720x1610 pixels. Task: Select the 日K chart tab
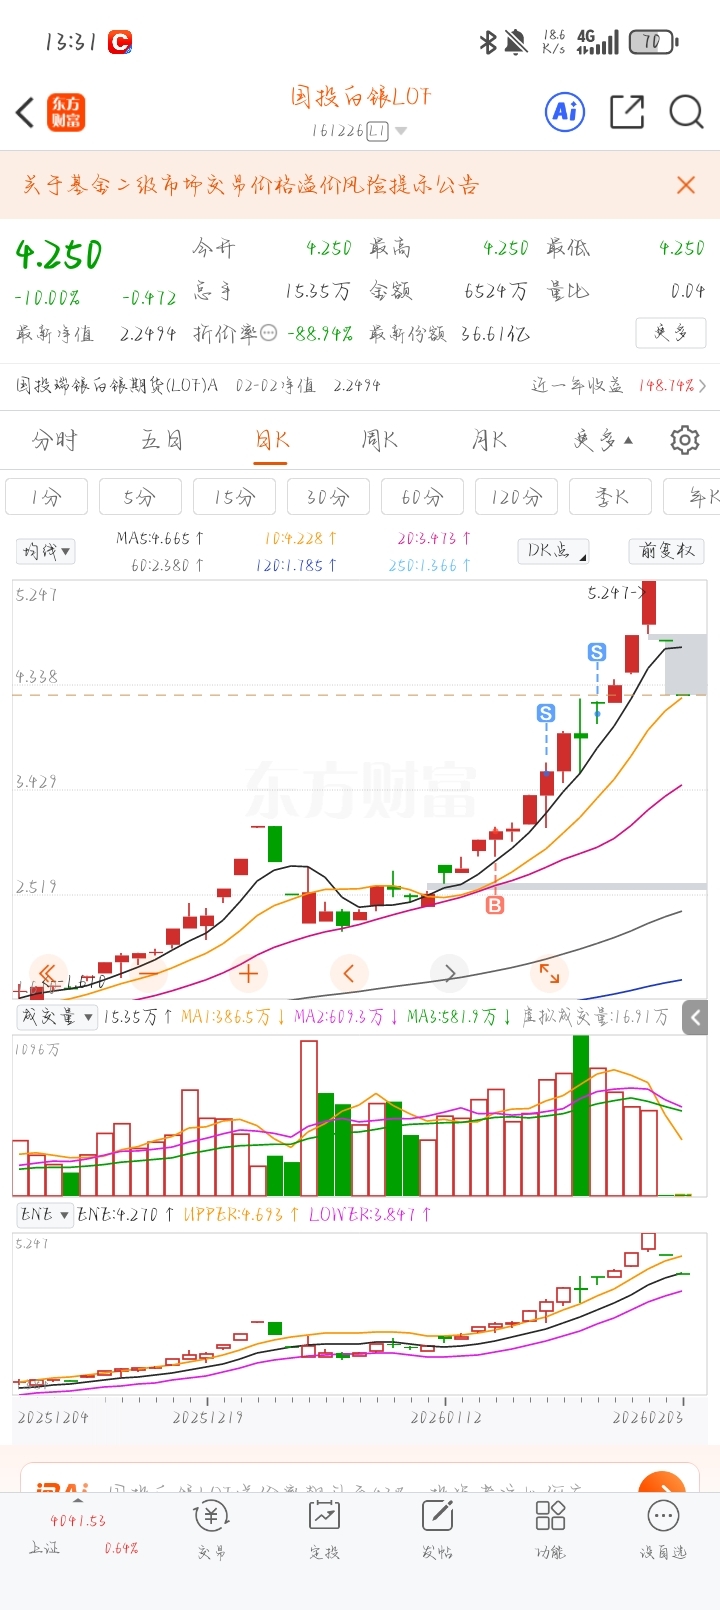point(271,440)
